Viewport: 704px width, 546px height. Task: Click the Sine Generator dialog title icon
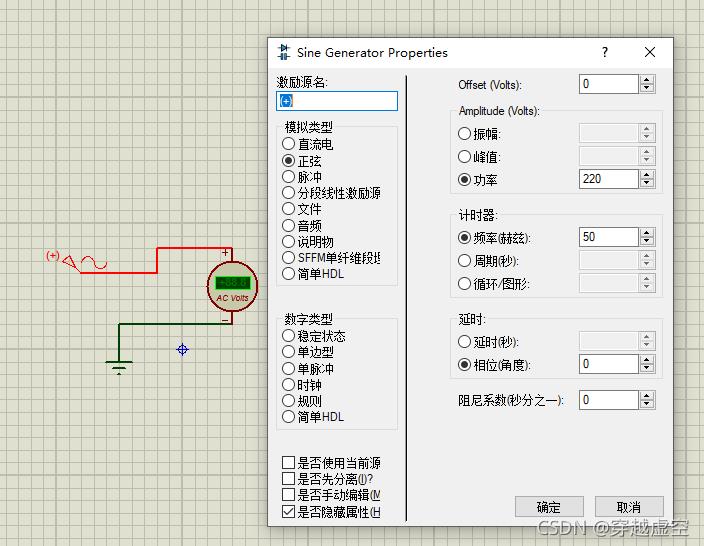pos(283,52)
